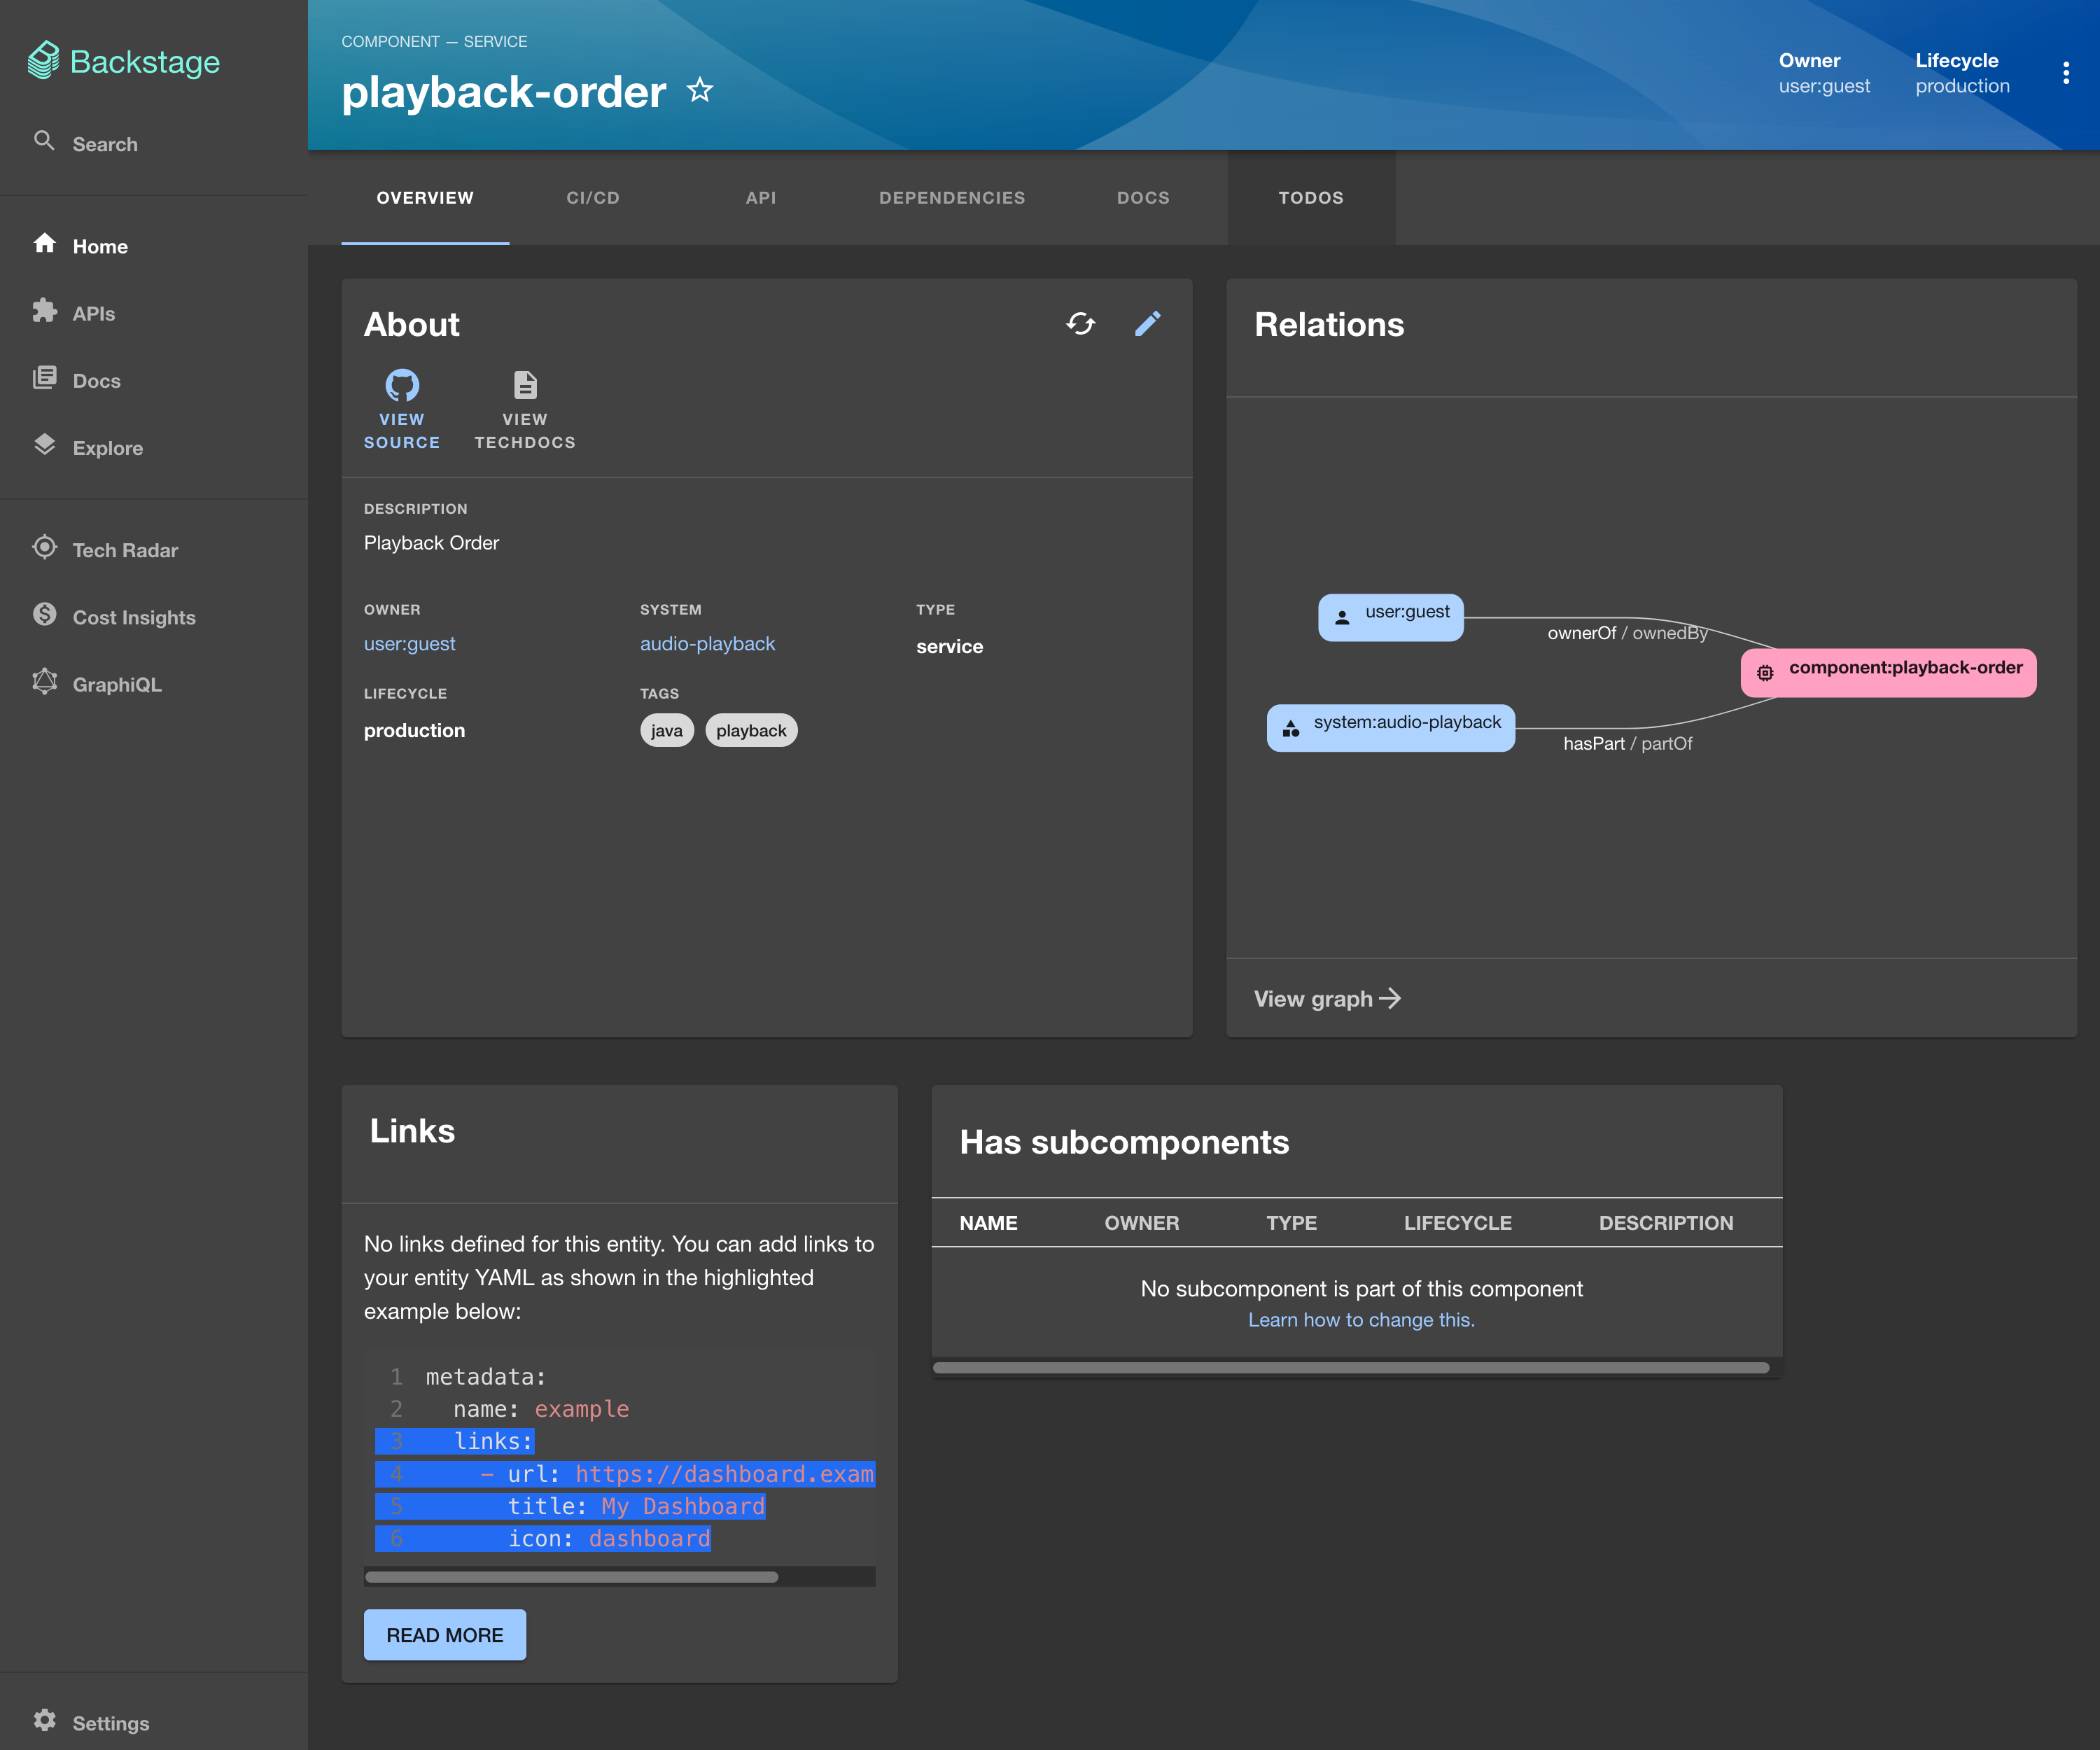This screenshot has width=2100, height=1750.
Task: Refresh entity with the sync icon
Action: (1080, 324)
